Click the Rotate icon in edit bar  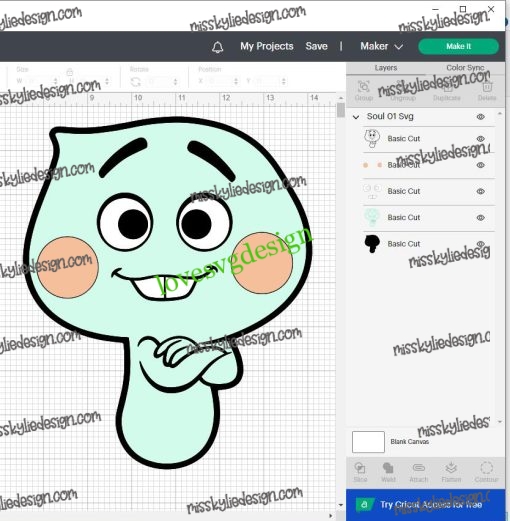(135, 82)
